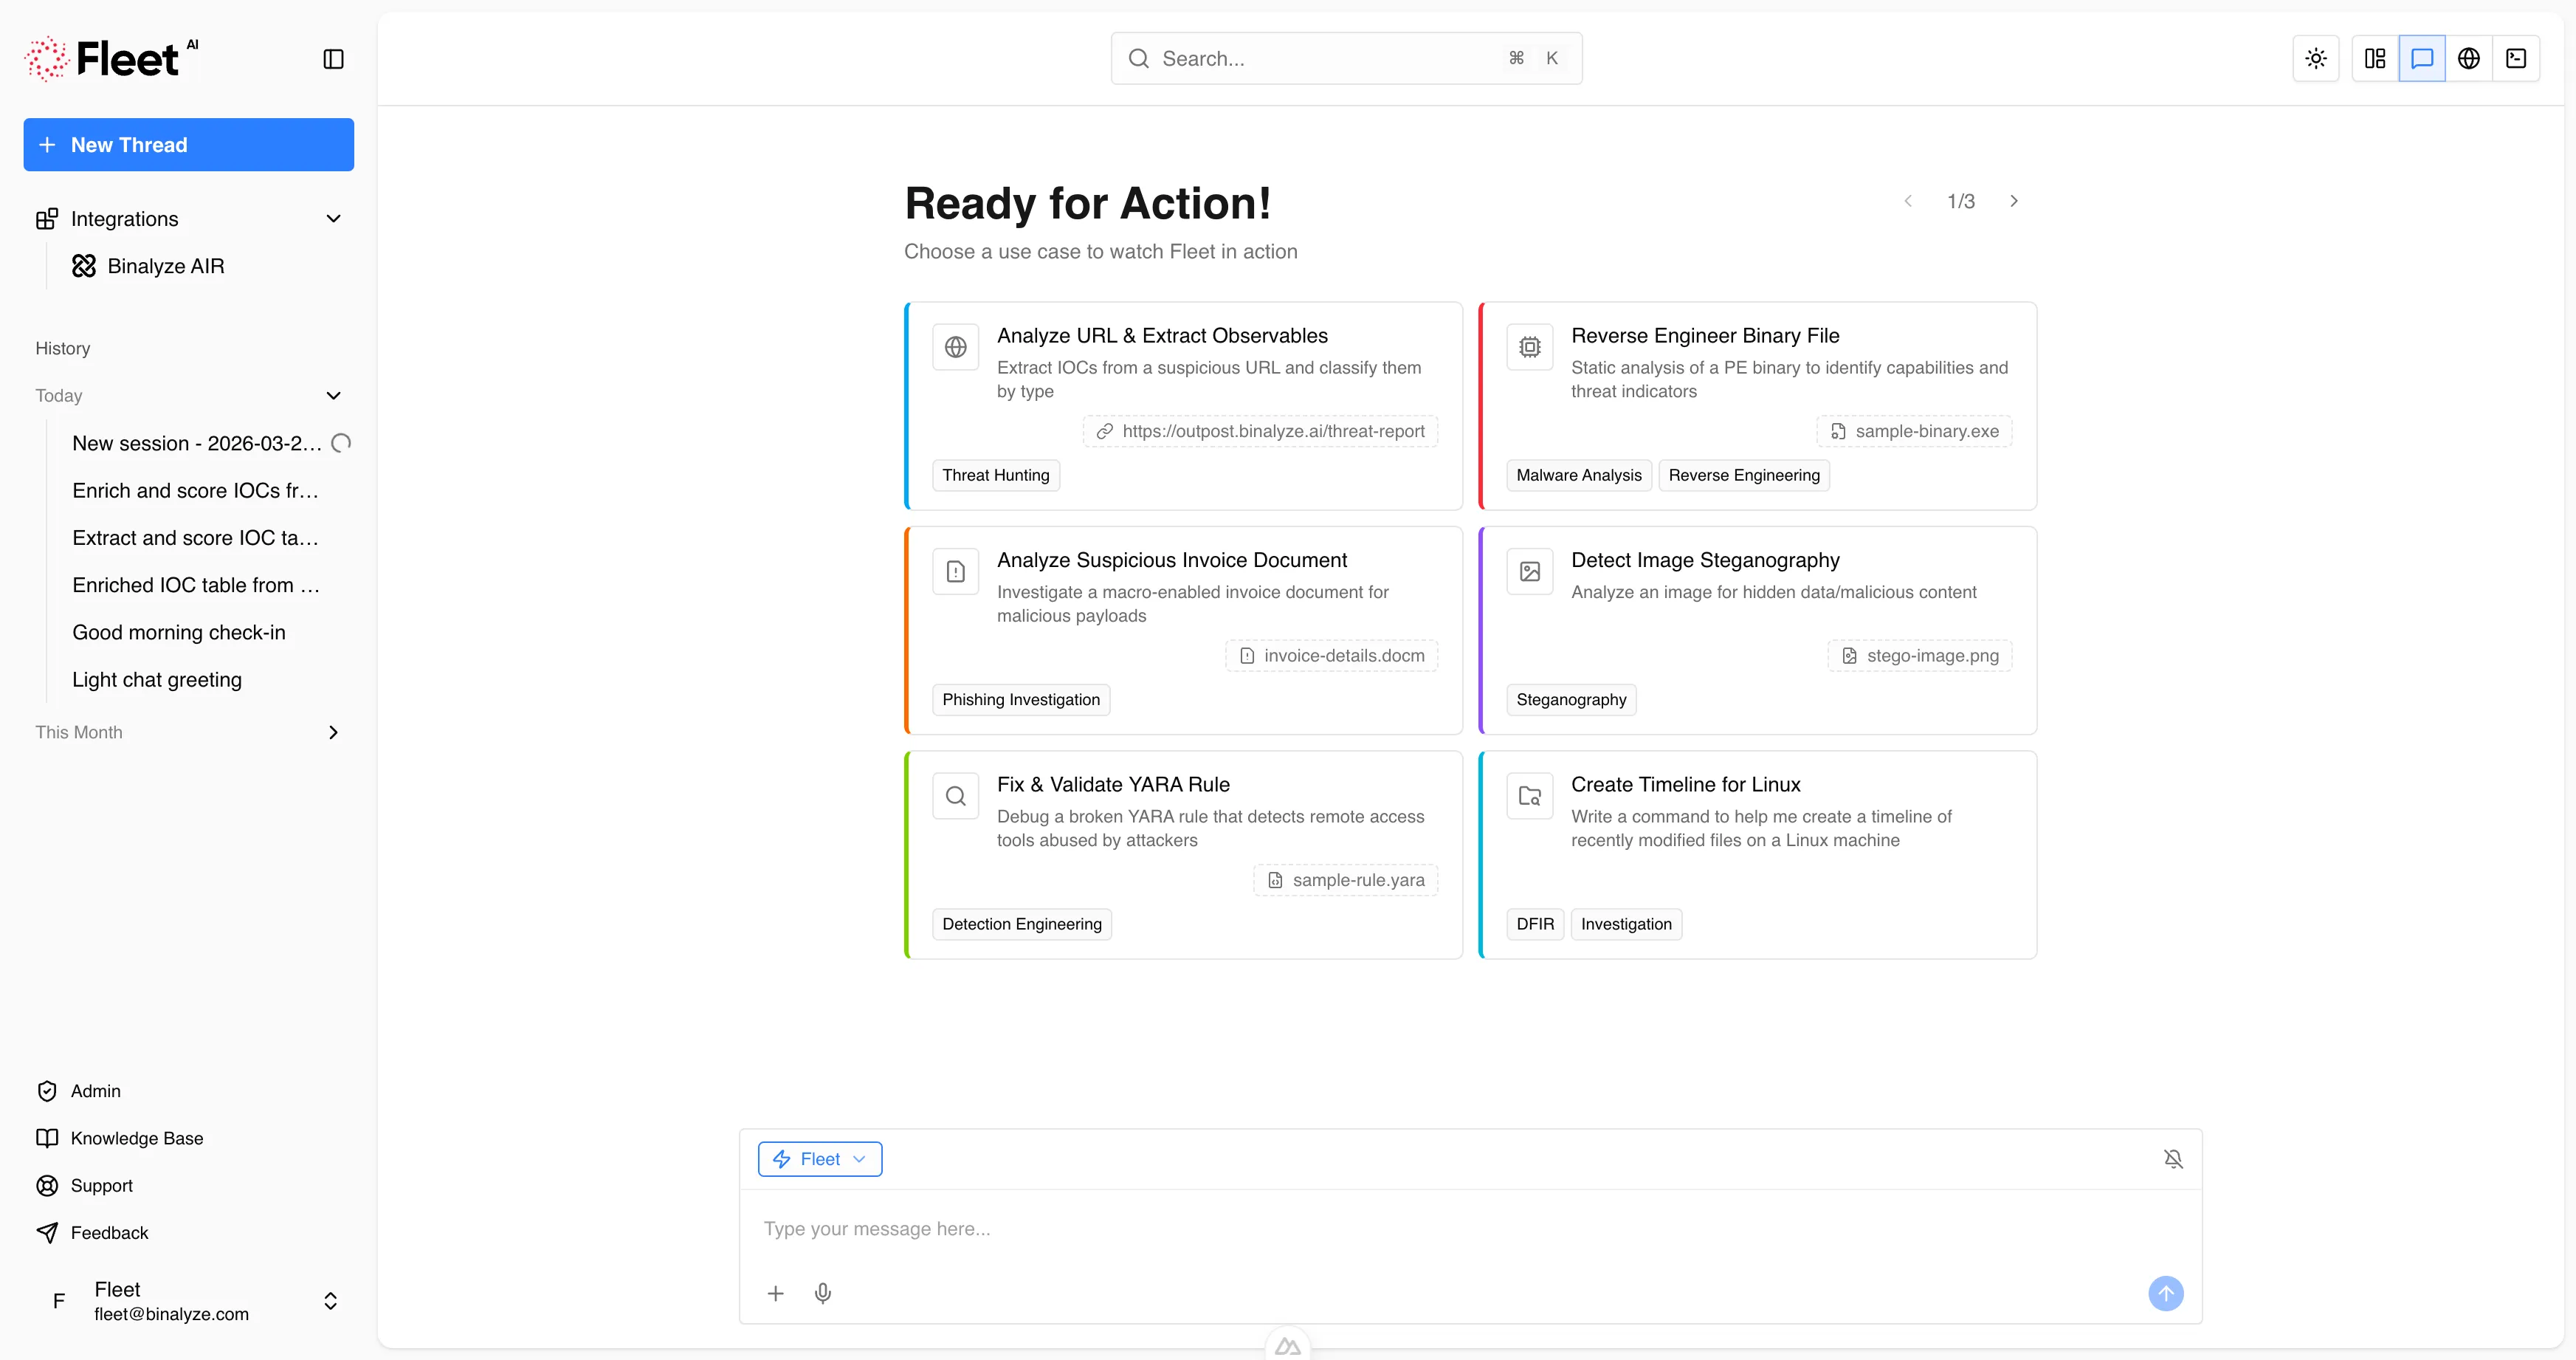Collapse the sidebar with the panel icon
The width and height of the screenshot is (2576, 1360).
tap(334, 60)
